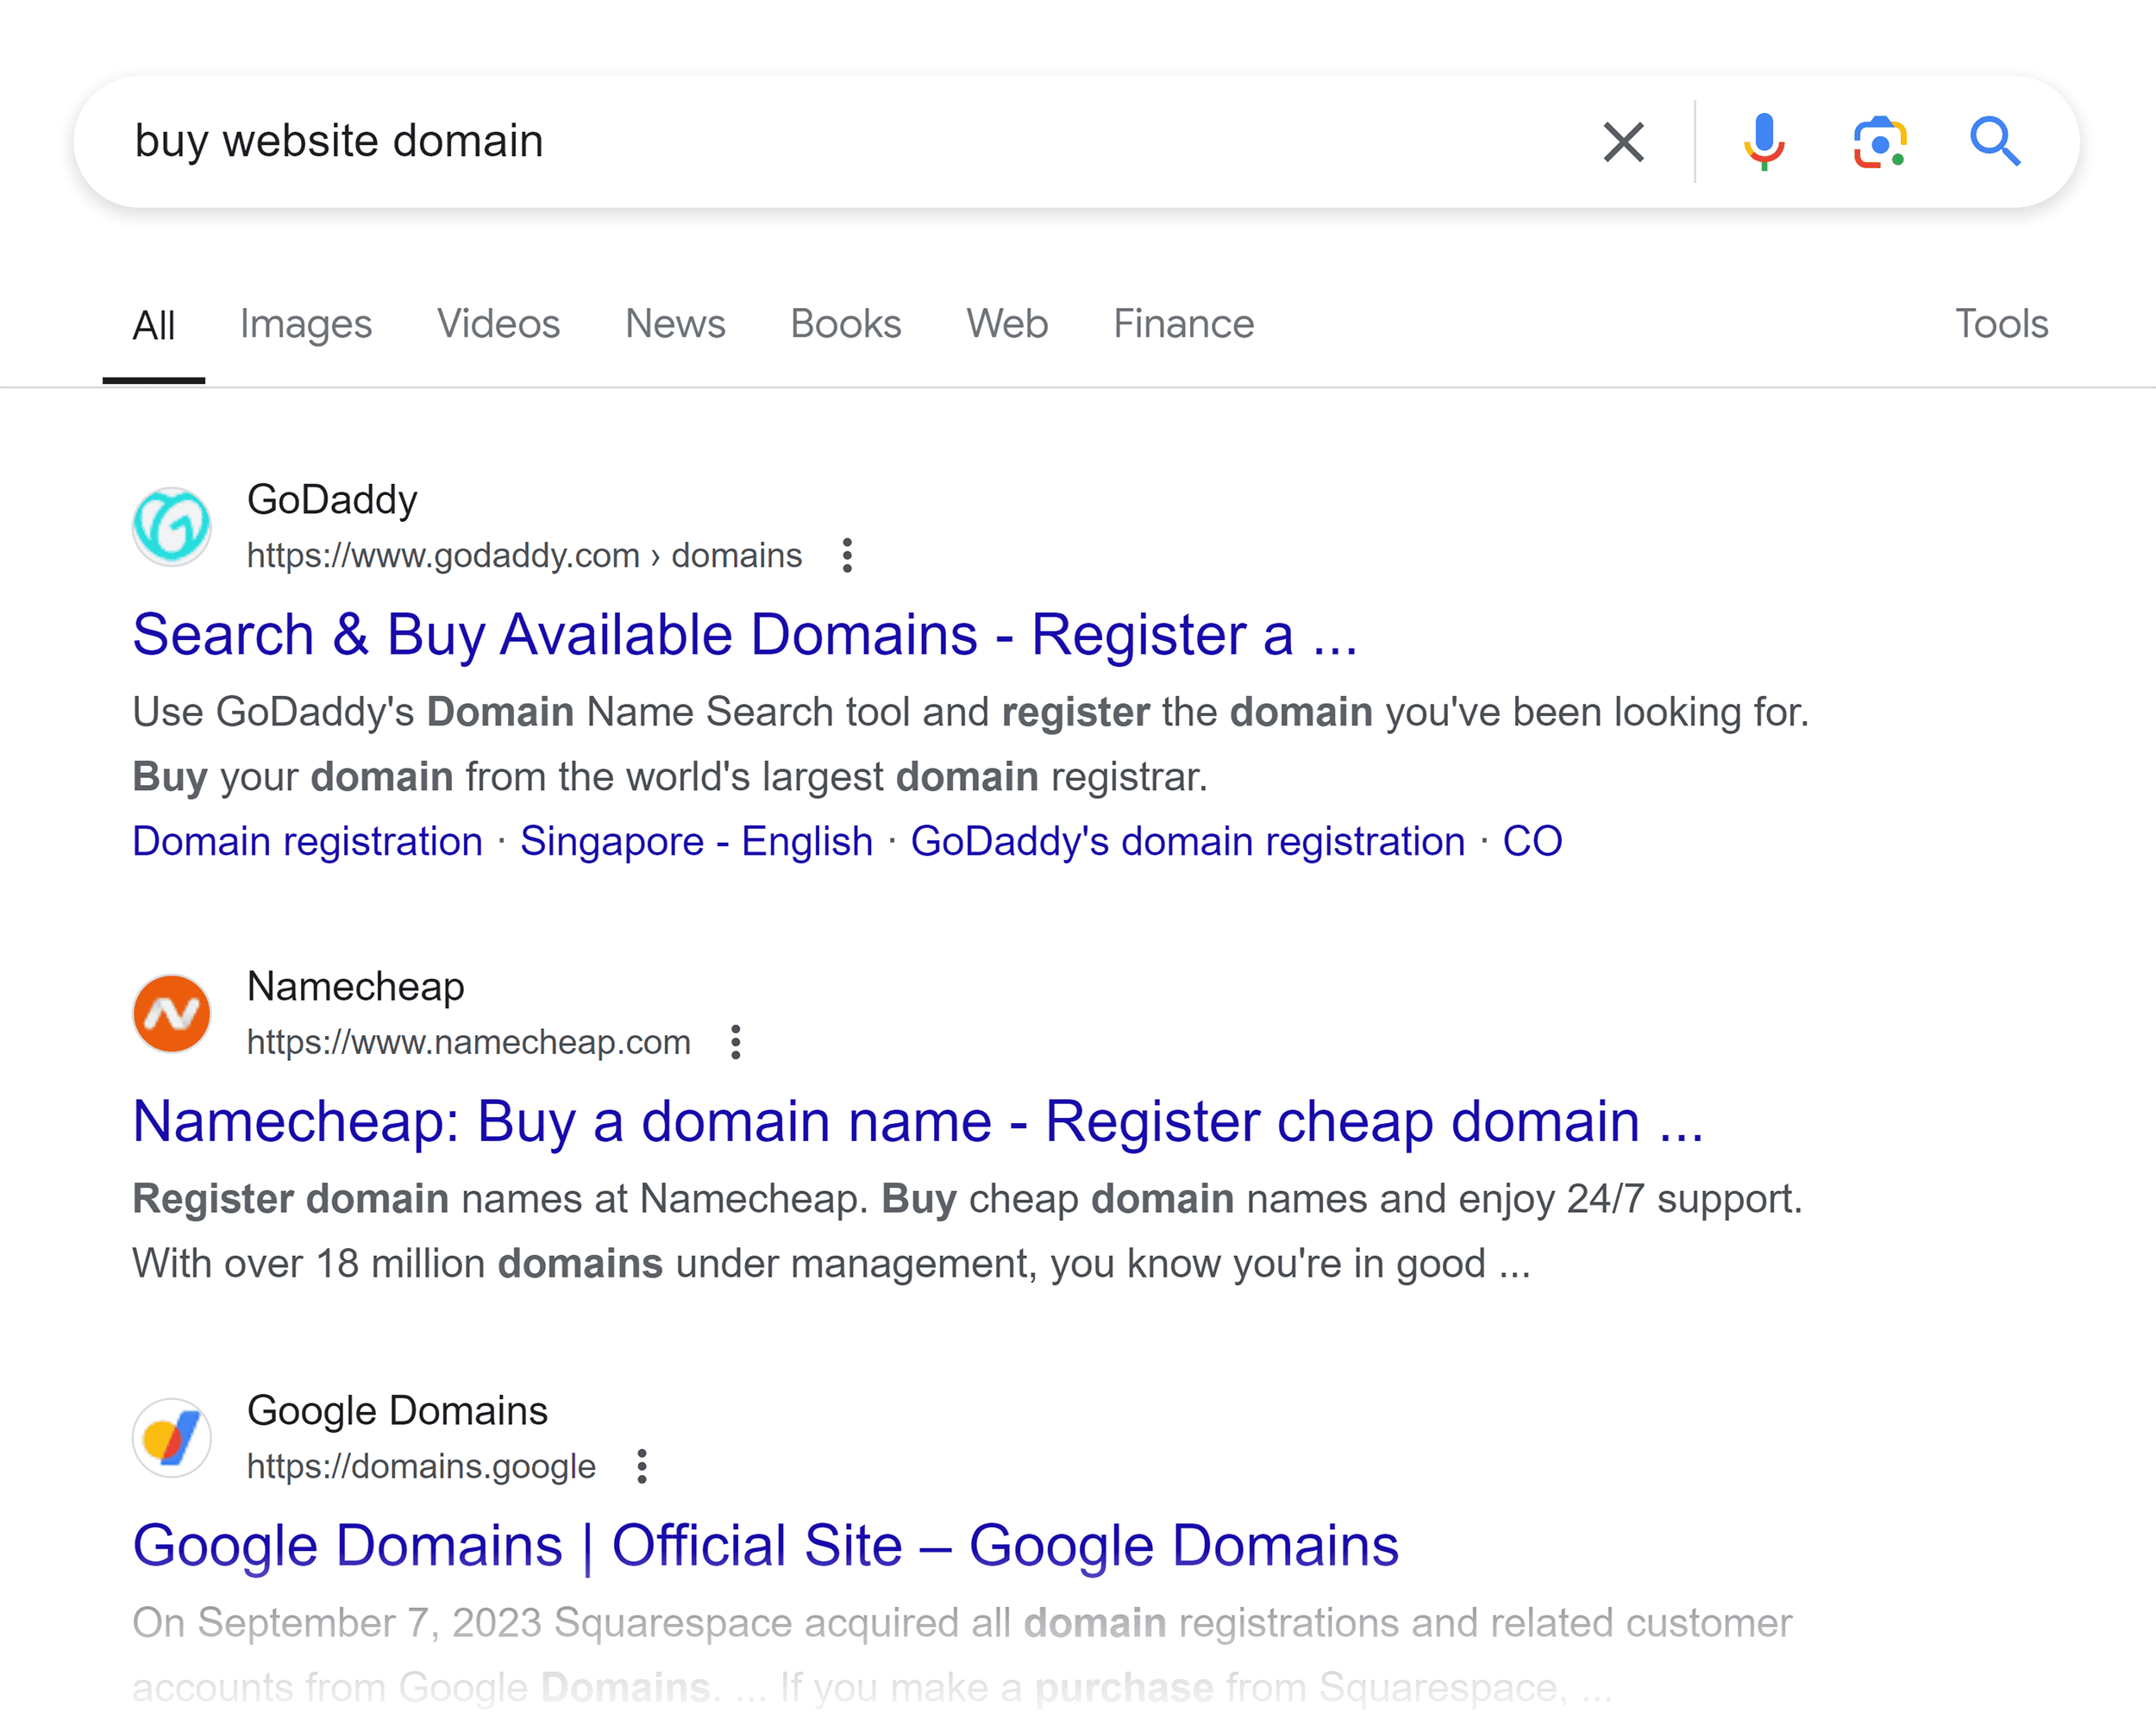2156x1726 pixels.
Task: Open Google Lens image search icon
Action: point(1880,142)
